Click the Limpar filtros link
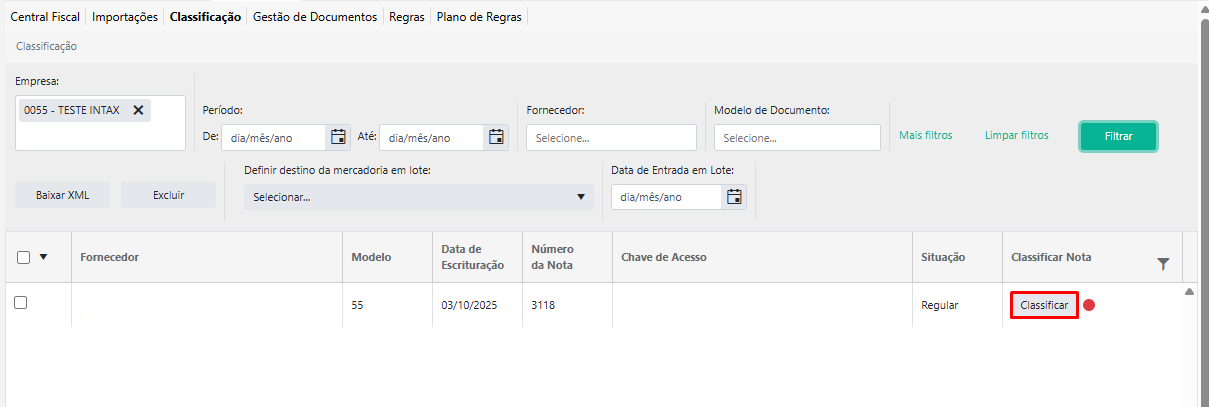 [x=1016, y=135]
